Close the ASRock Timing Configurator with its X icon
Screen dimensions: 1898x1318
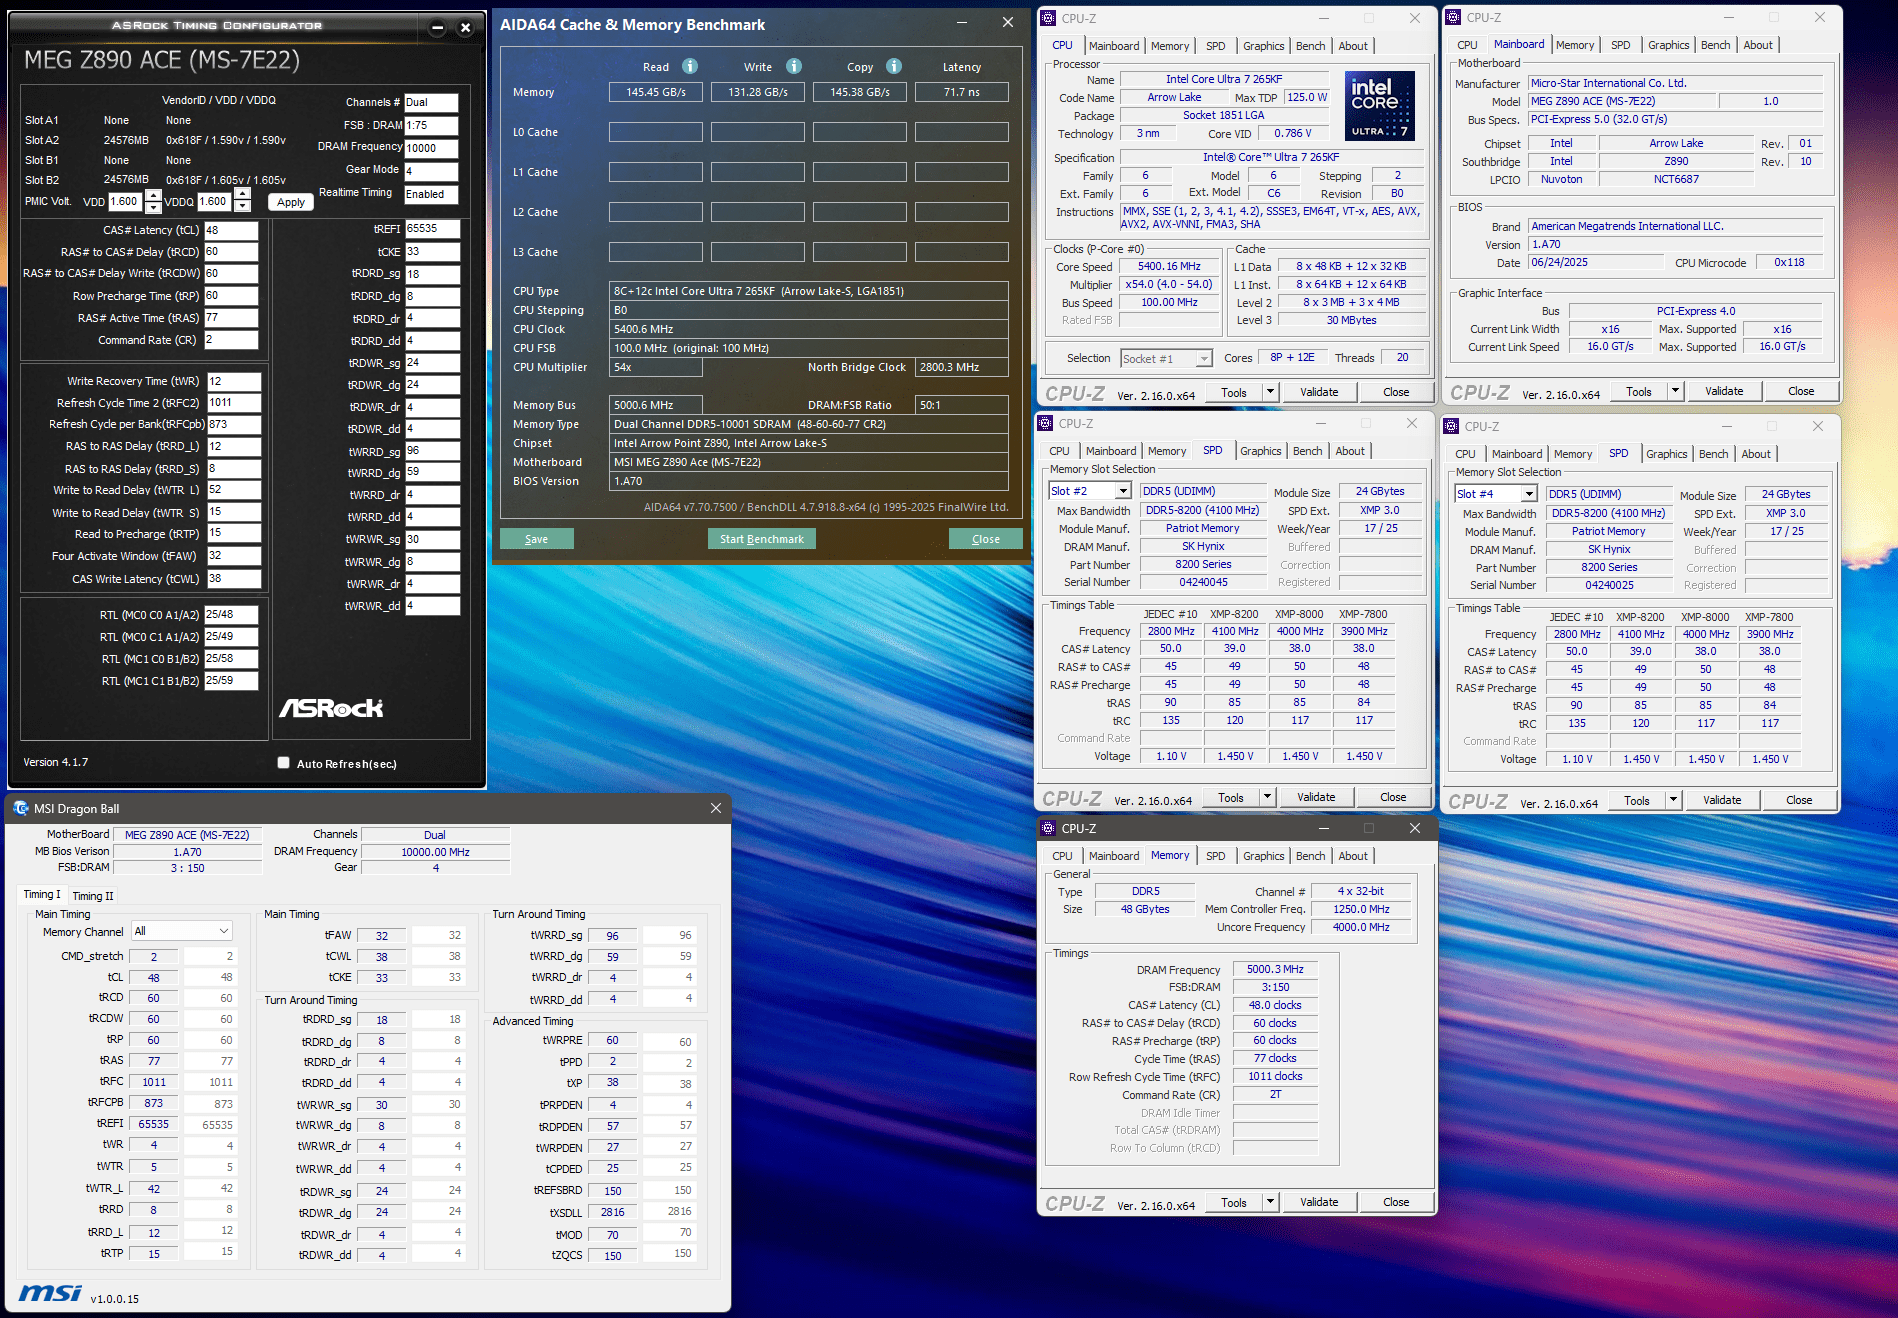[x=465, y=28]
